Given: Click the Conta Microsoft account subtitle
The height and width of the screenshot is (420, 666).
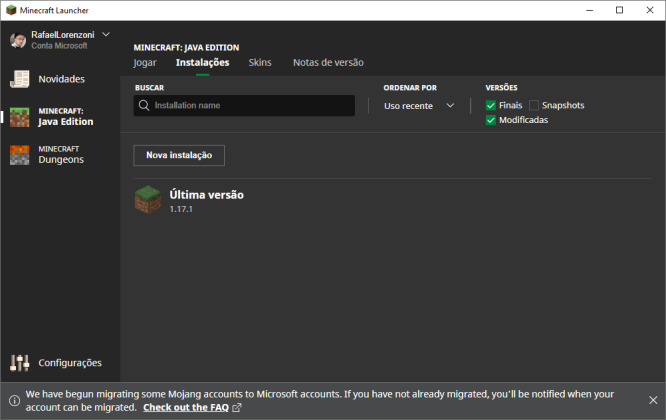Looking at the screenshot, I should (59, 46).
